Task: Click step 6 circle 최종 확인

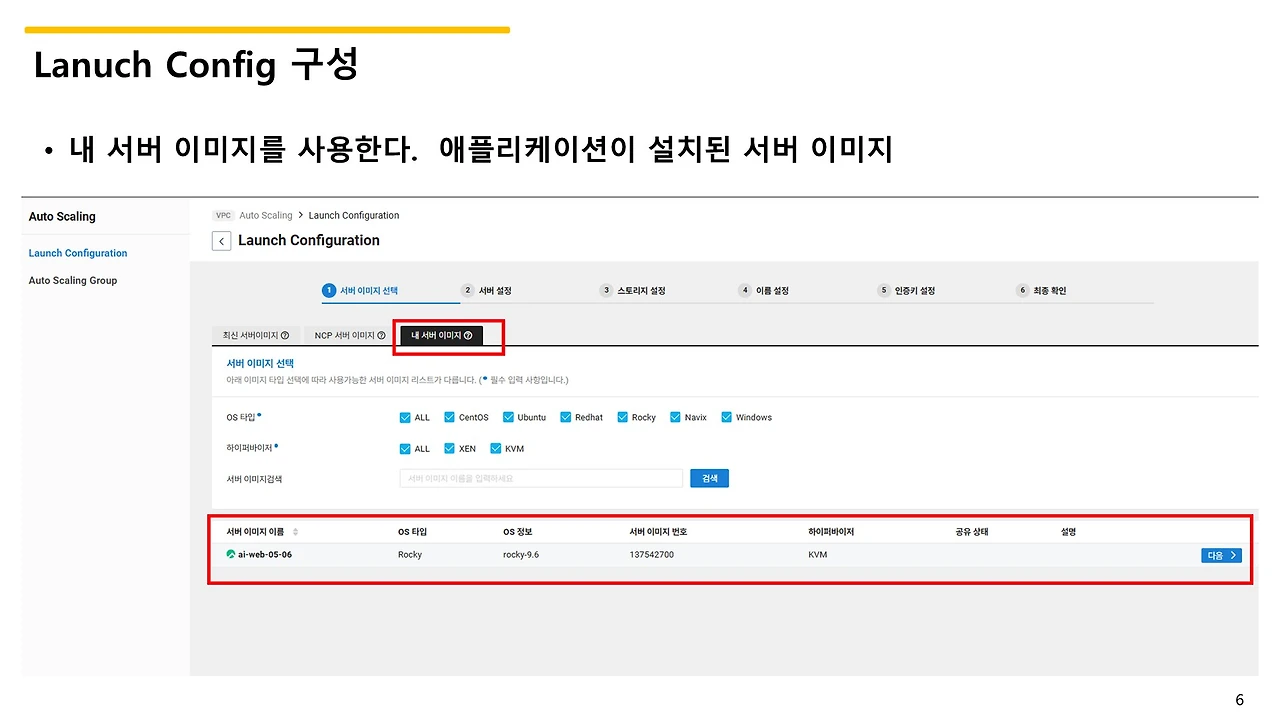Action: [x=1023, y=291]
